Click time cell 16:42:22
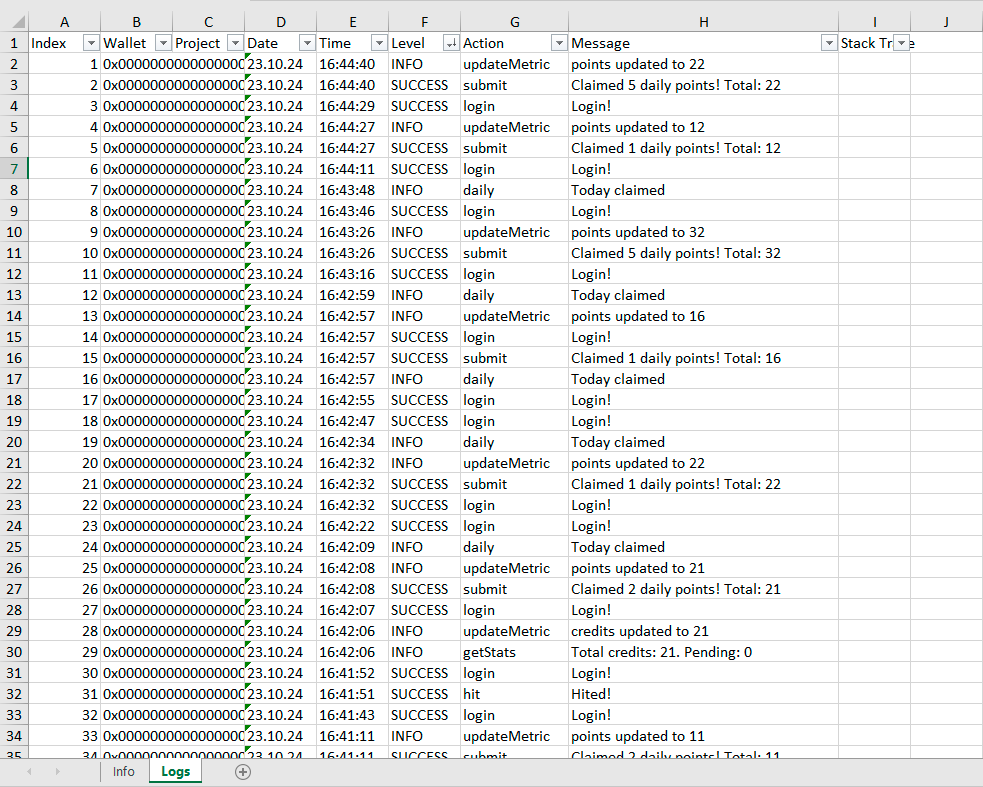This screenshot has width=983, height=787. 352,526
